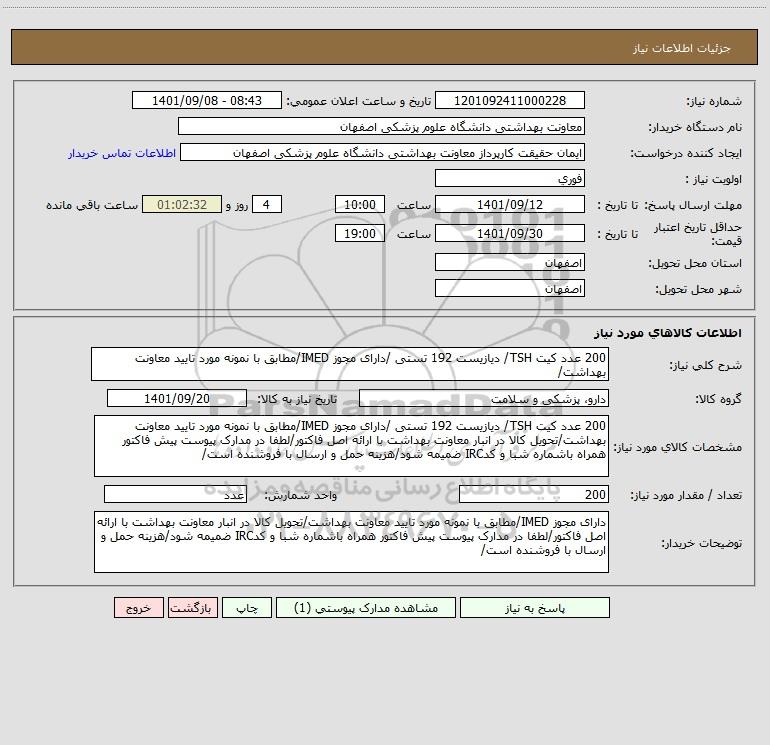Click the شرح کلی نیاز text box
This screenshot has width=770, height=745.
point(350,364)
